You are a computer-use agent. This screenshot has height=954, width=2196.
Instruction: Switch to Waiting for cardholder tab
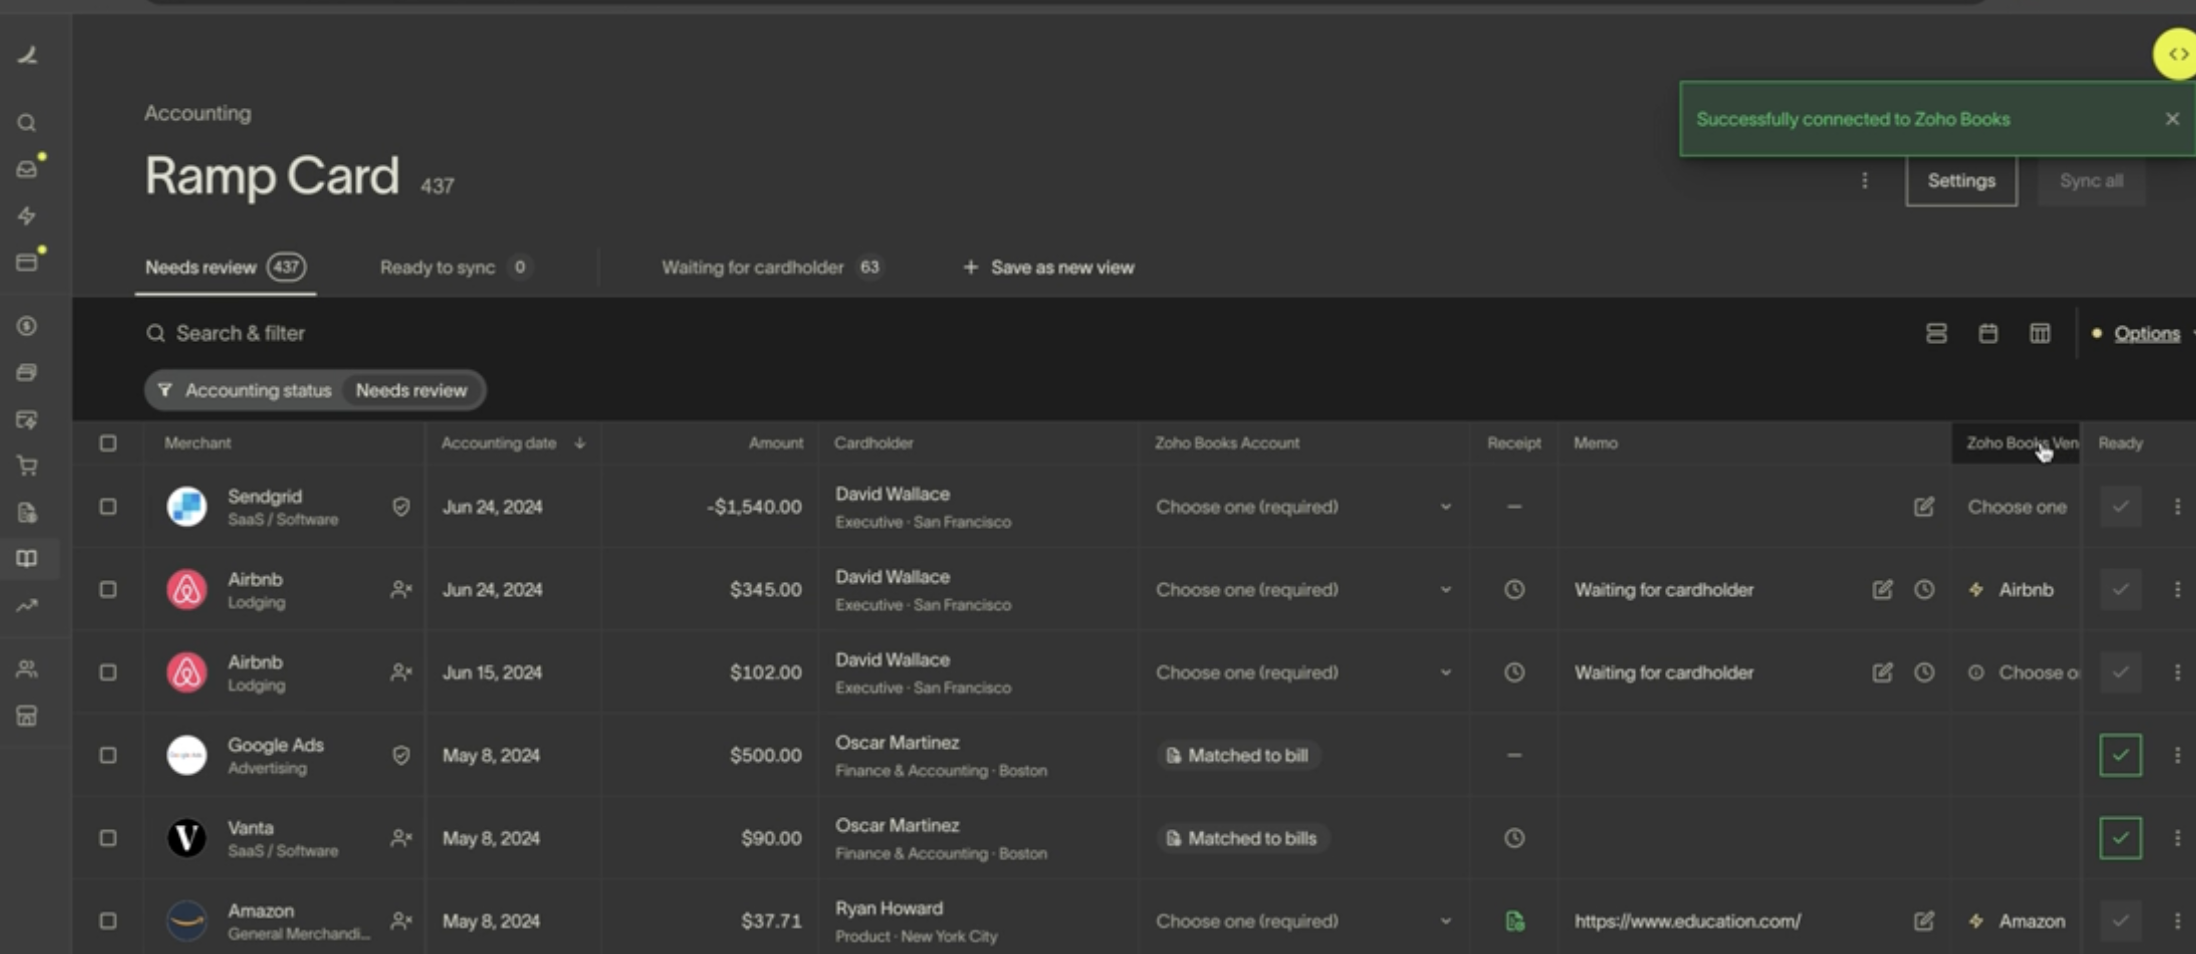click(772, 268)
